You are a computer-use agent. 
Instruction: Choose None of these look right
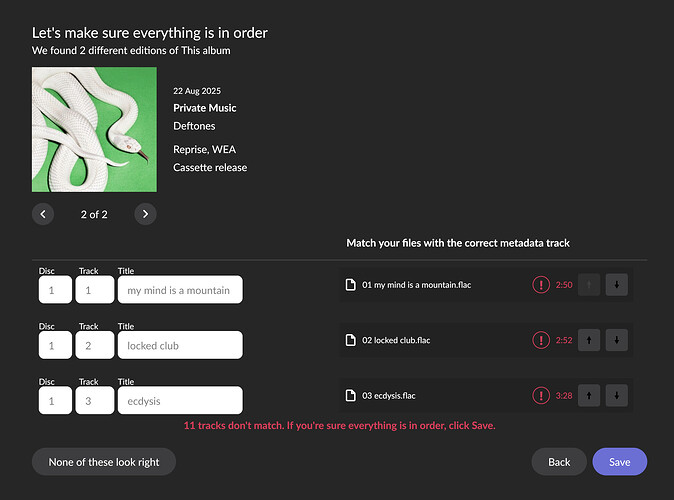(x=104, y=461)
